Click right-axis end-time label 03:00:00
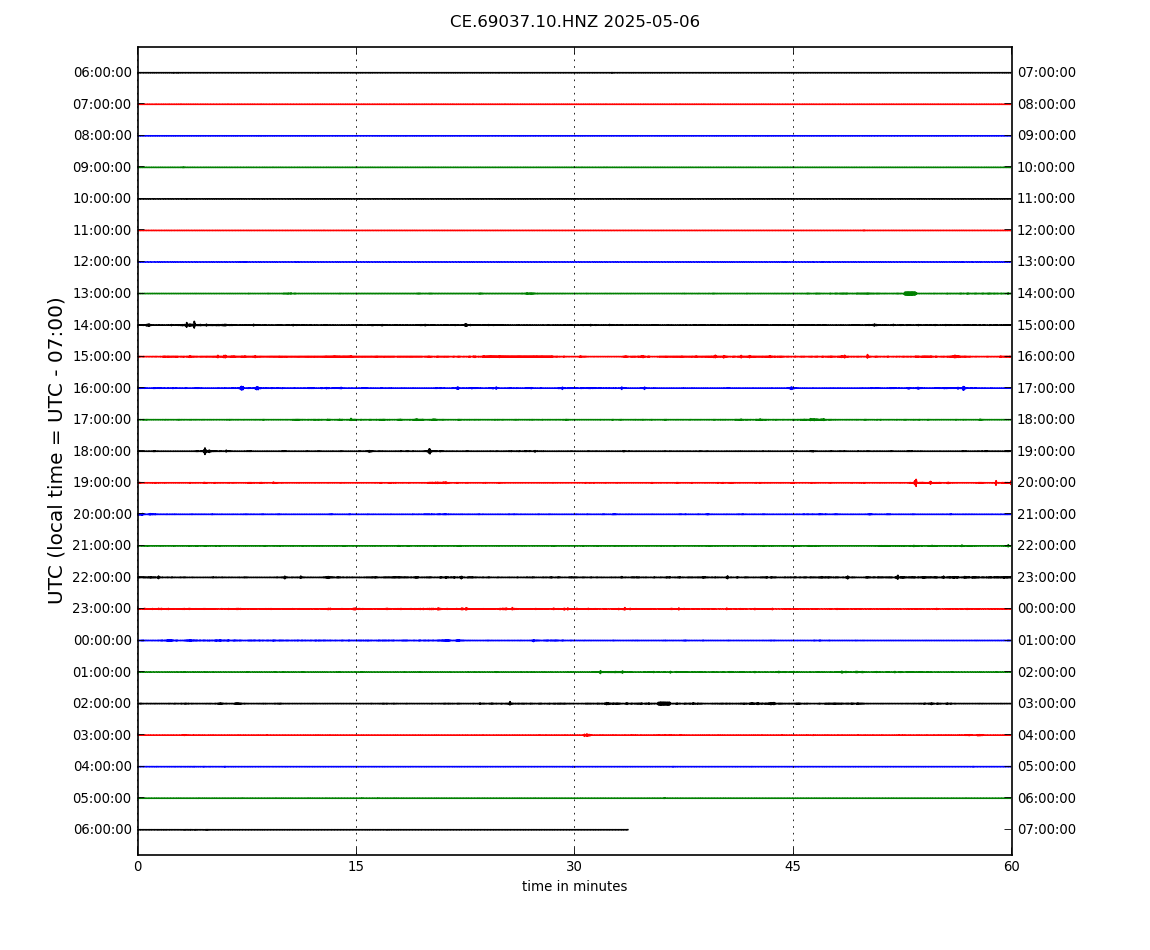 point(1047,704)
